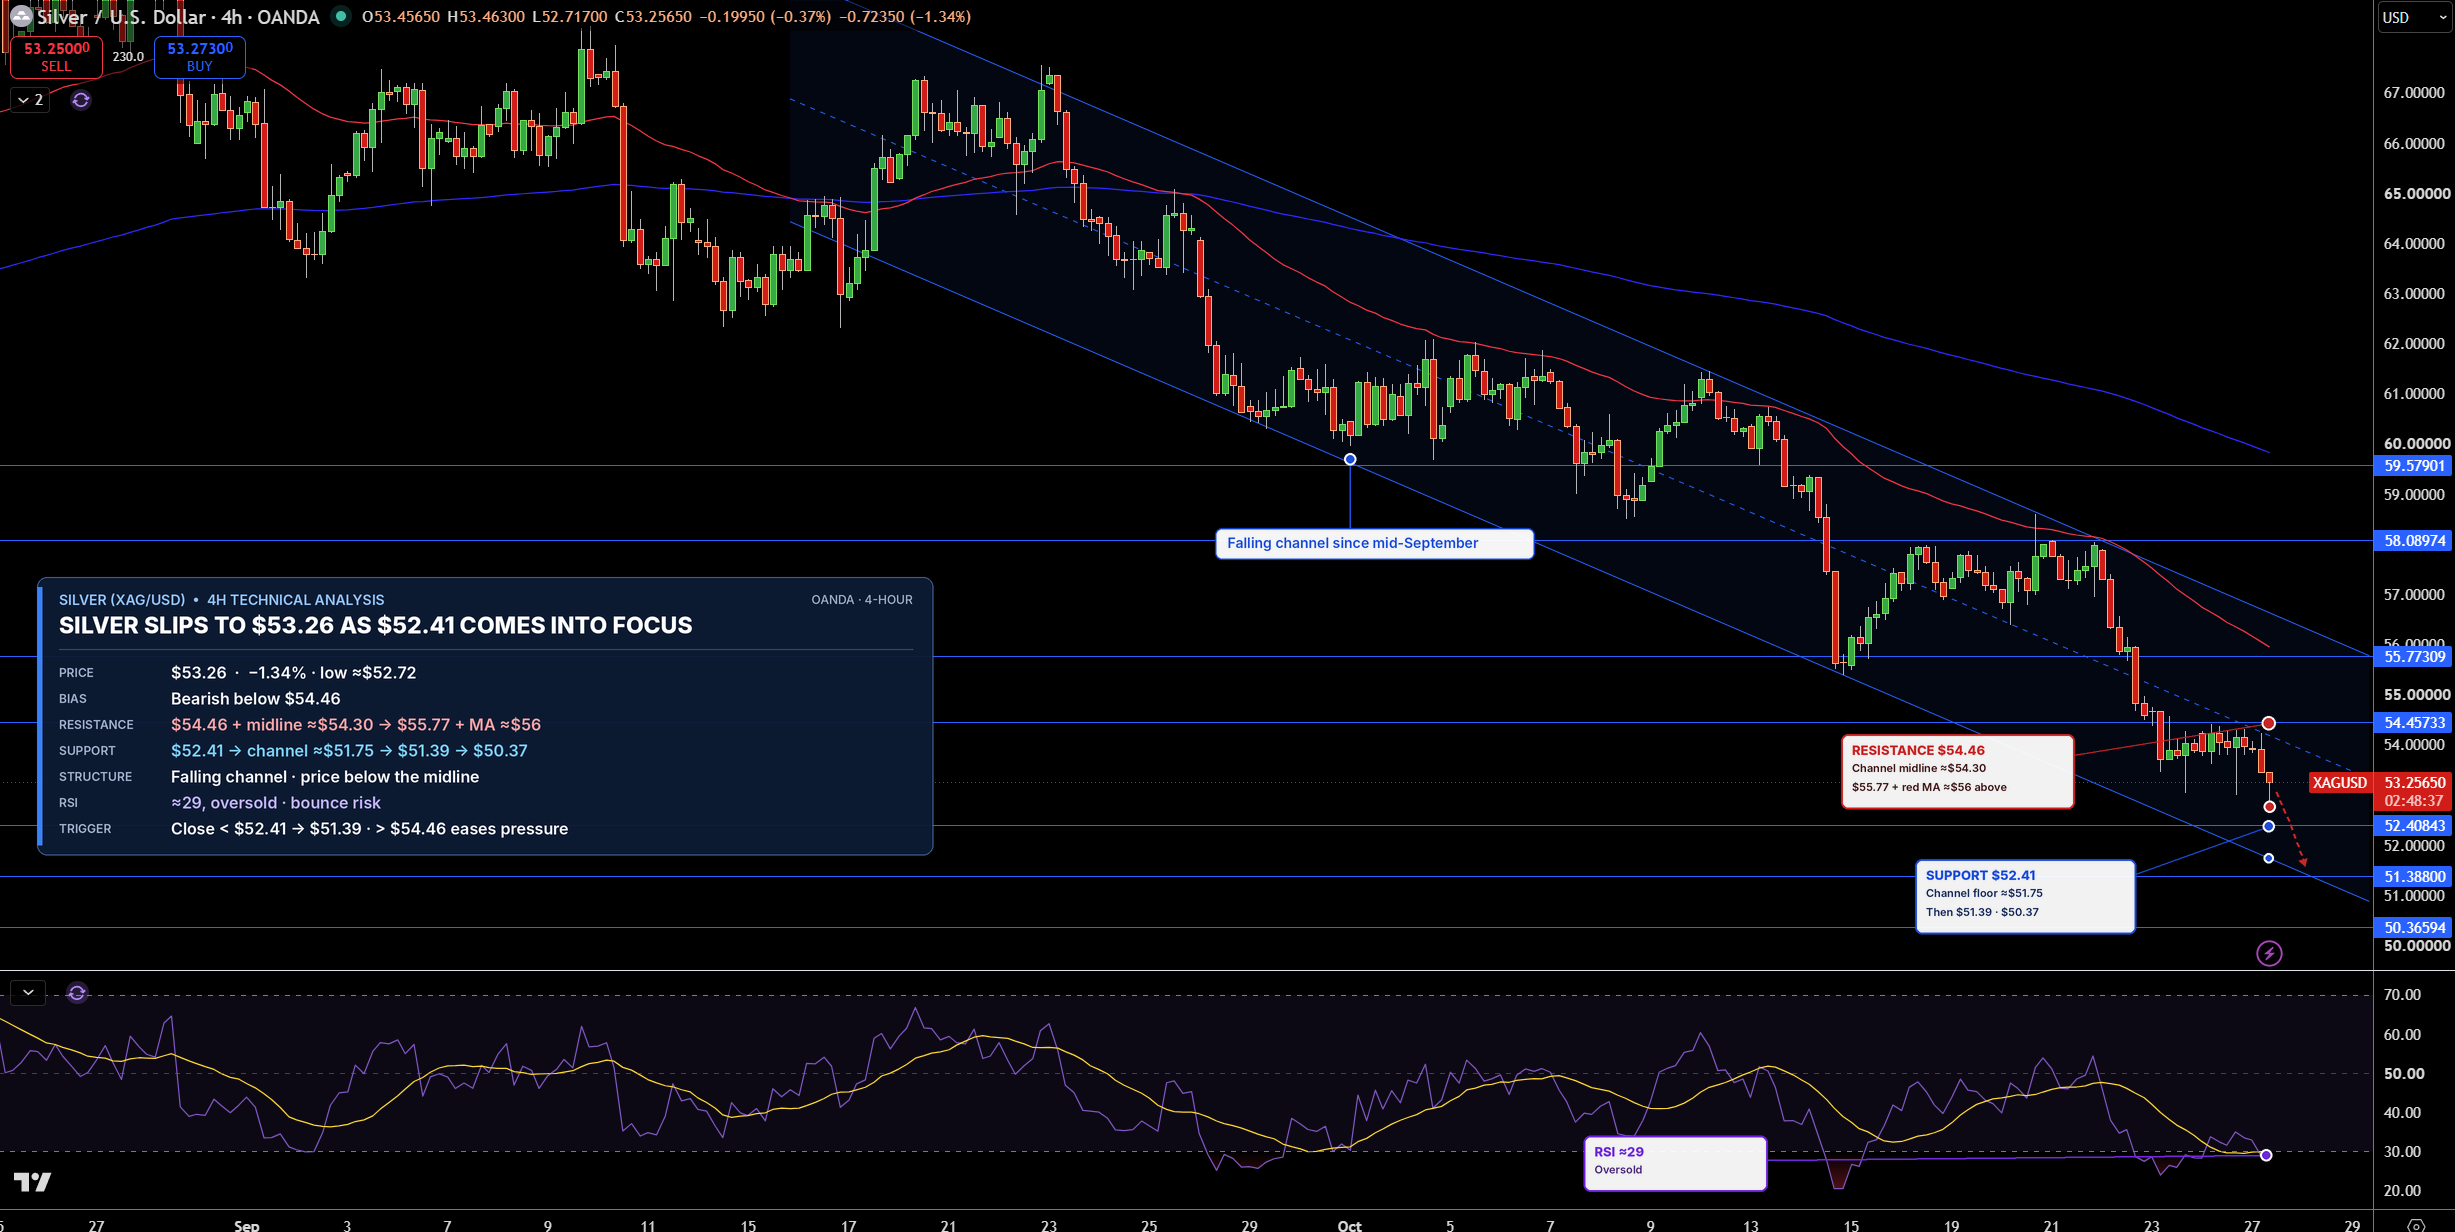Click the 54.45733 price level label
Viewport: 2455px width, 1232px height.
point(2414,723)
